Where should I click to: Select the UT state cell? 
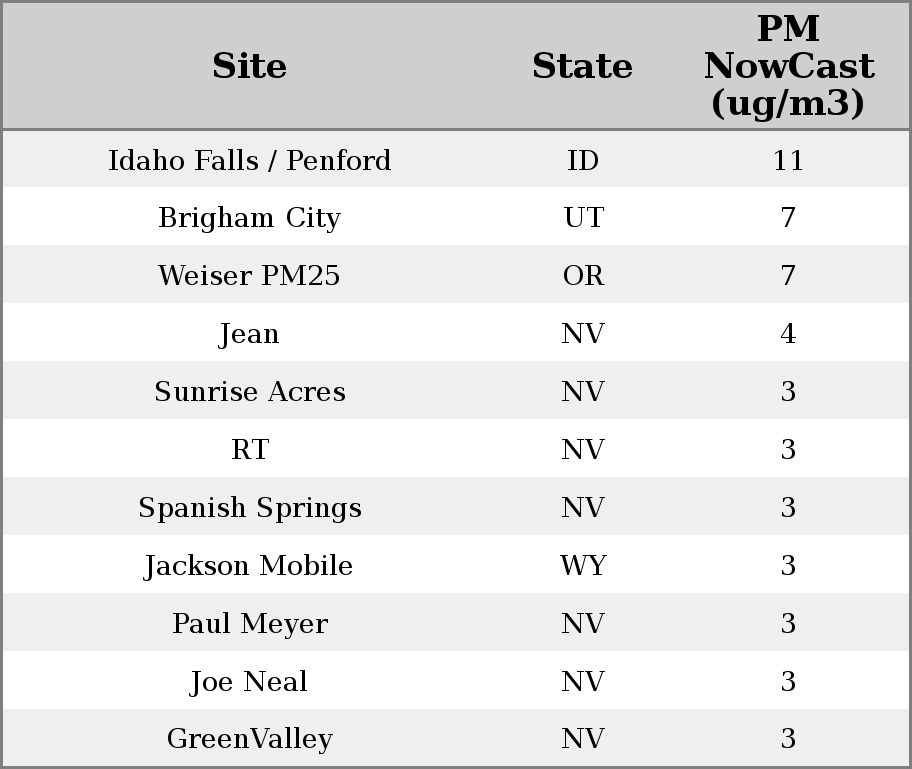[583, 218]
